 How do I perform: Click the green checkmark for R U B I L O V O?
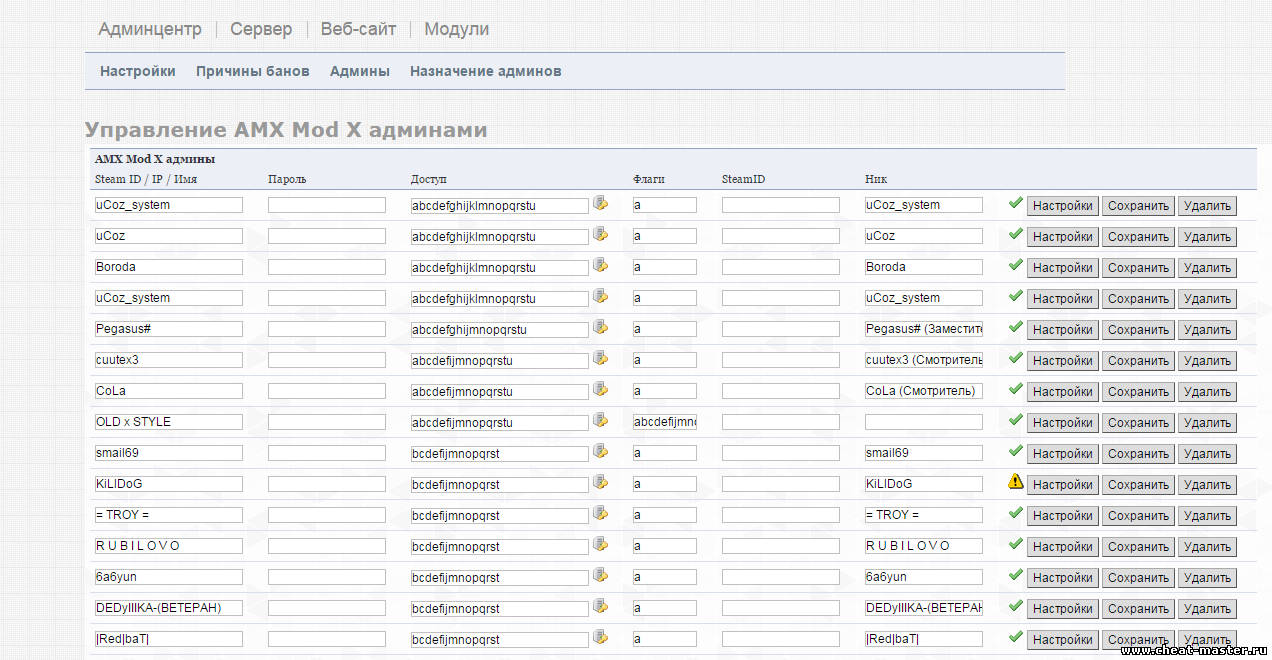pos(1016,544)
